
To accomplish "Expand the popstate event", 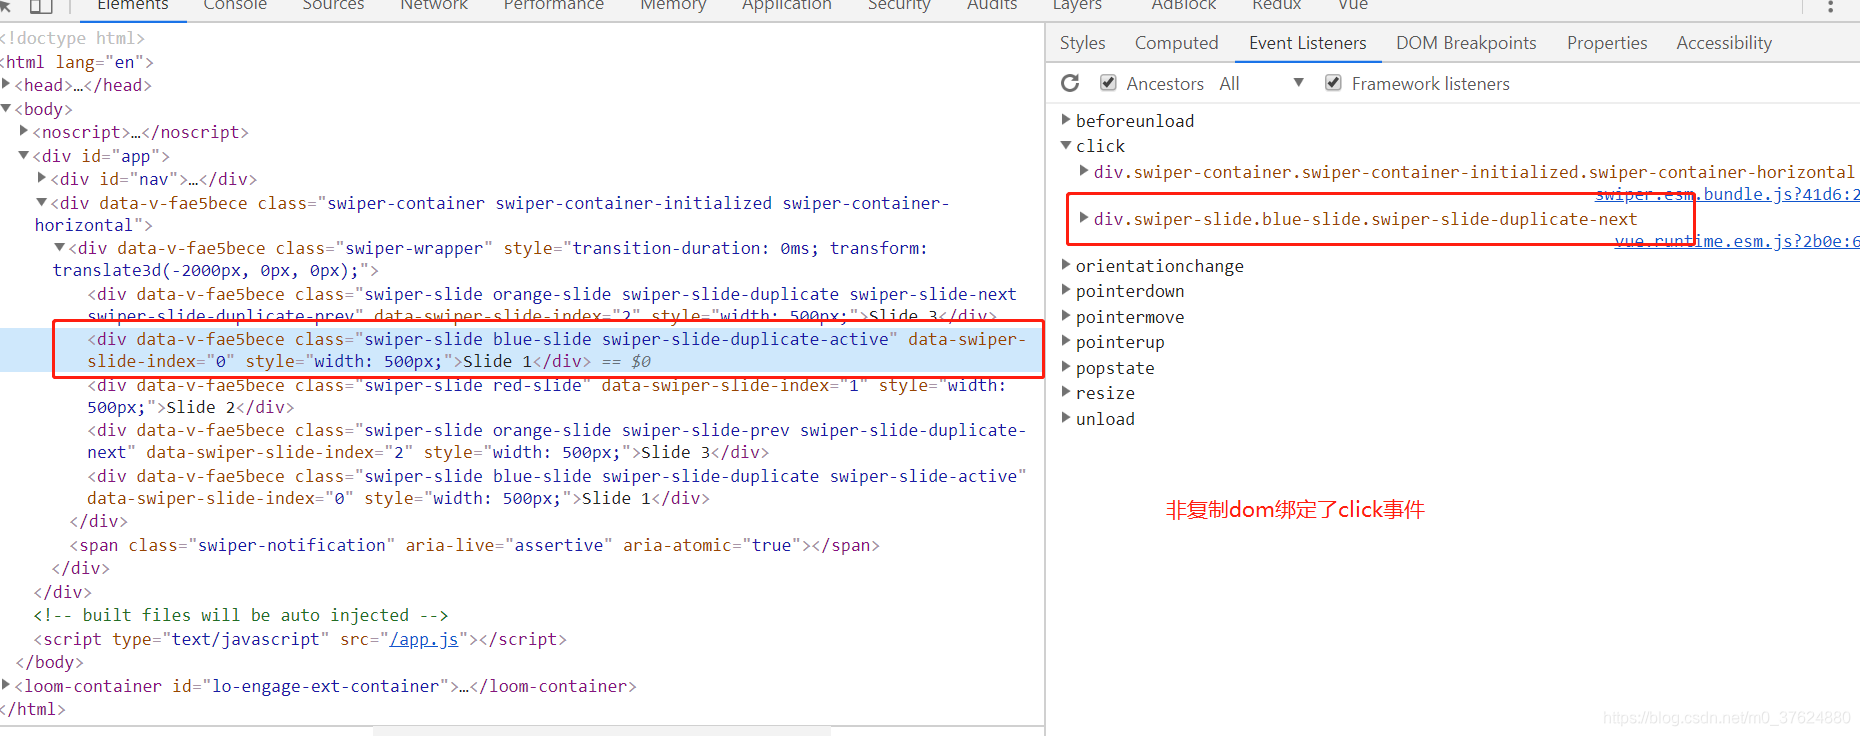I will [x=1066, y=367].
